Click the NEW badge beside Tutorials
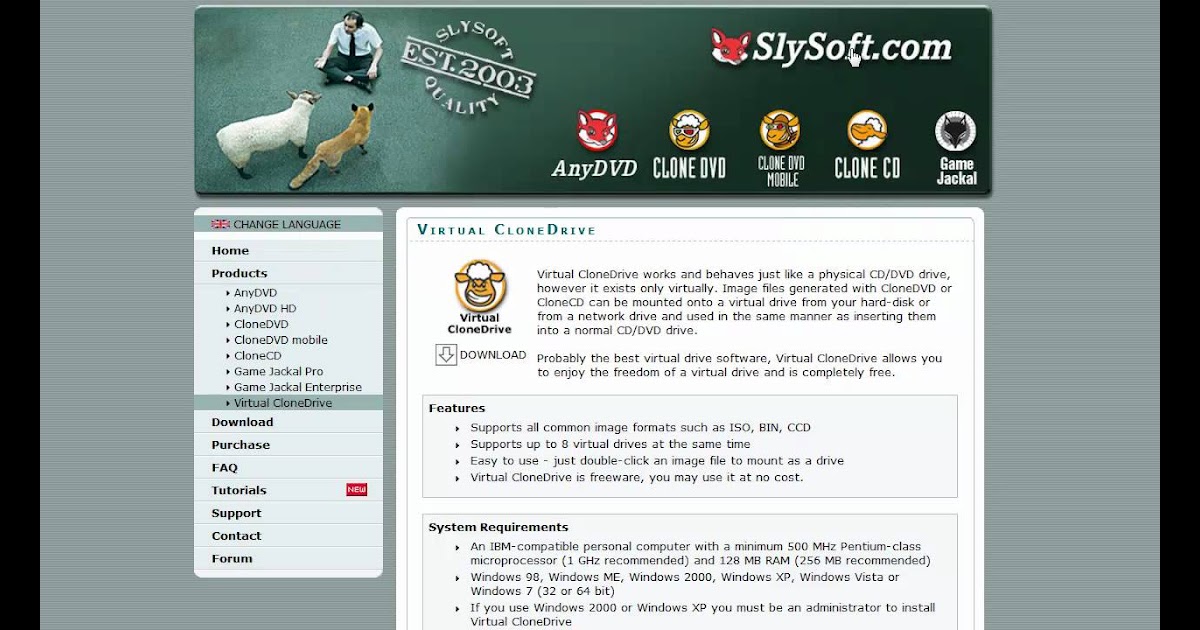 pyautogui.click(x=357, y=490)
